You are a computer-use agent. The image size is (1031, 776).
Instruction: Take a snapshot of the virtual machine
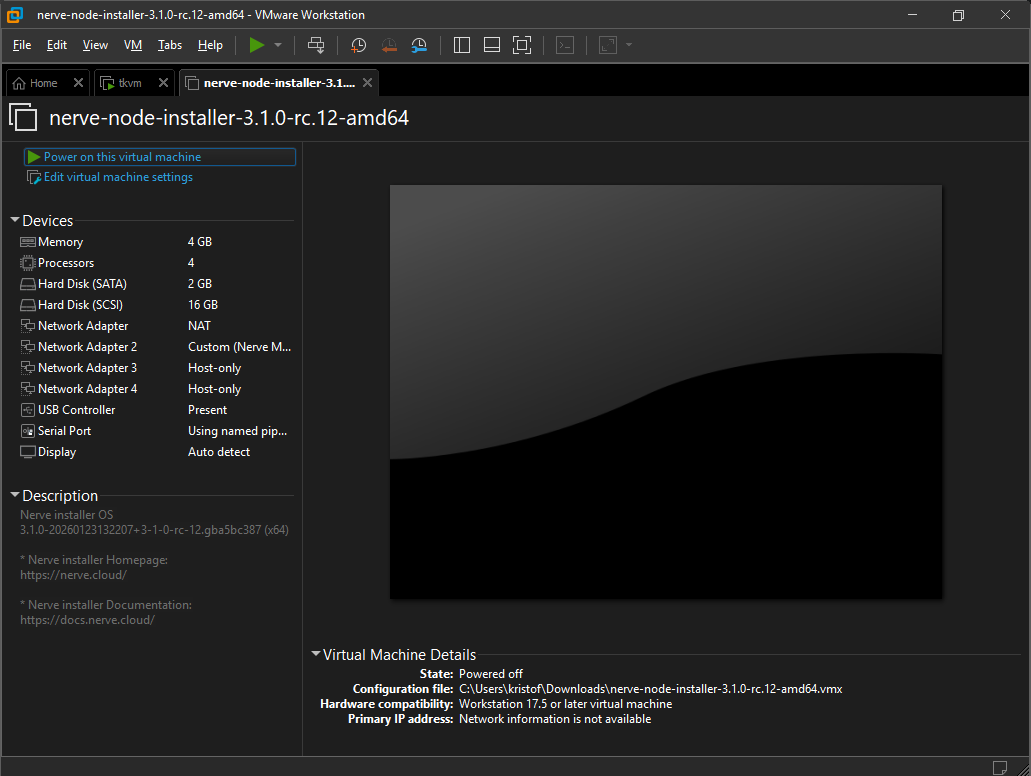coord(358,45)
